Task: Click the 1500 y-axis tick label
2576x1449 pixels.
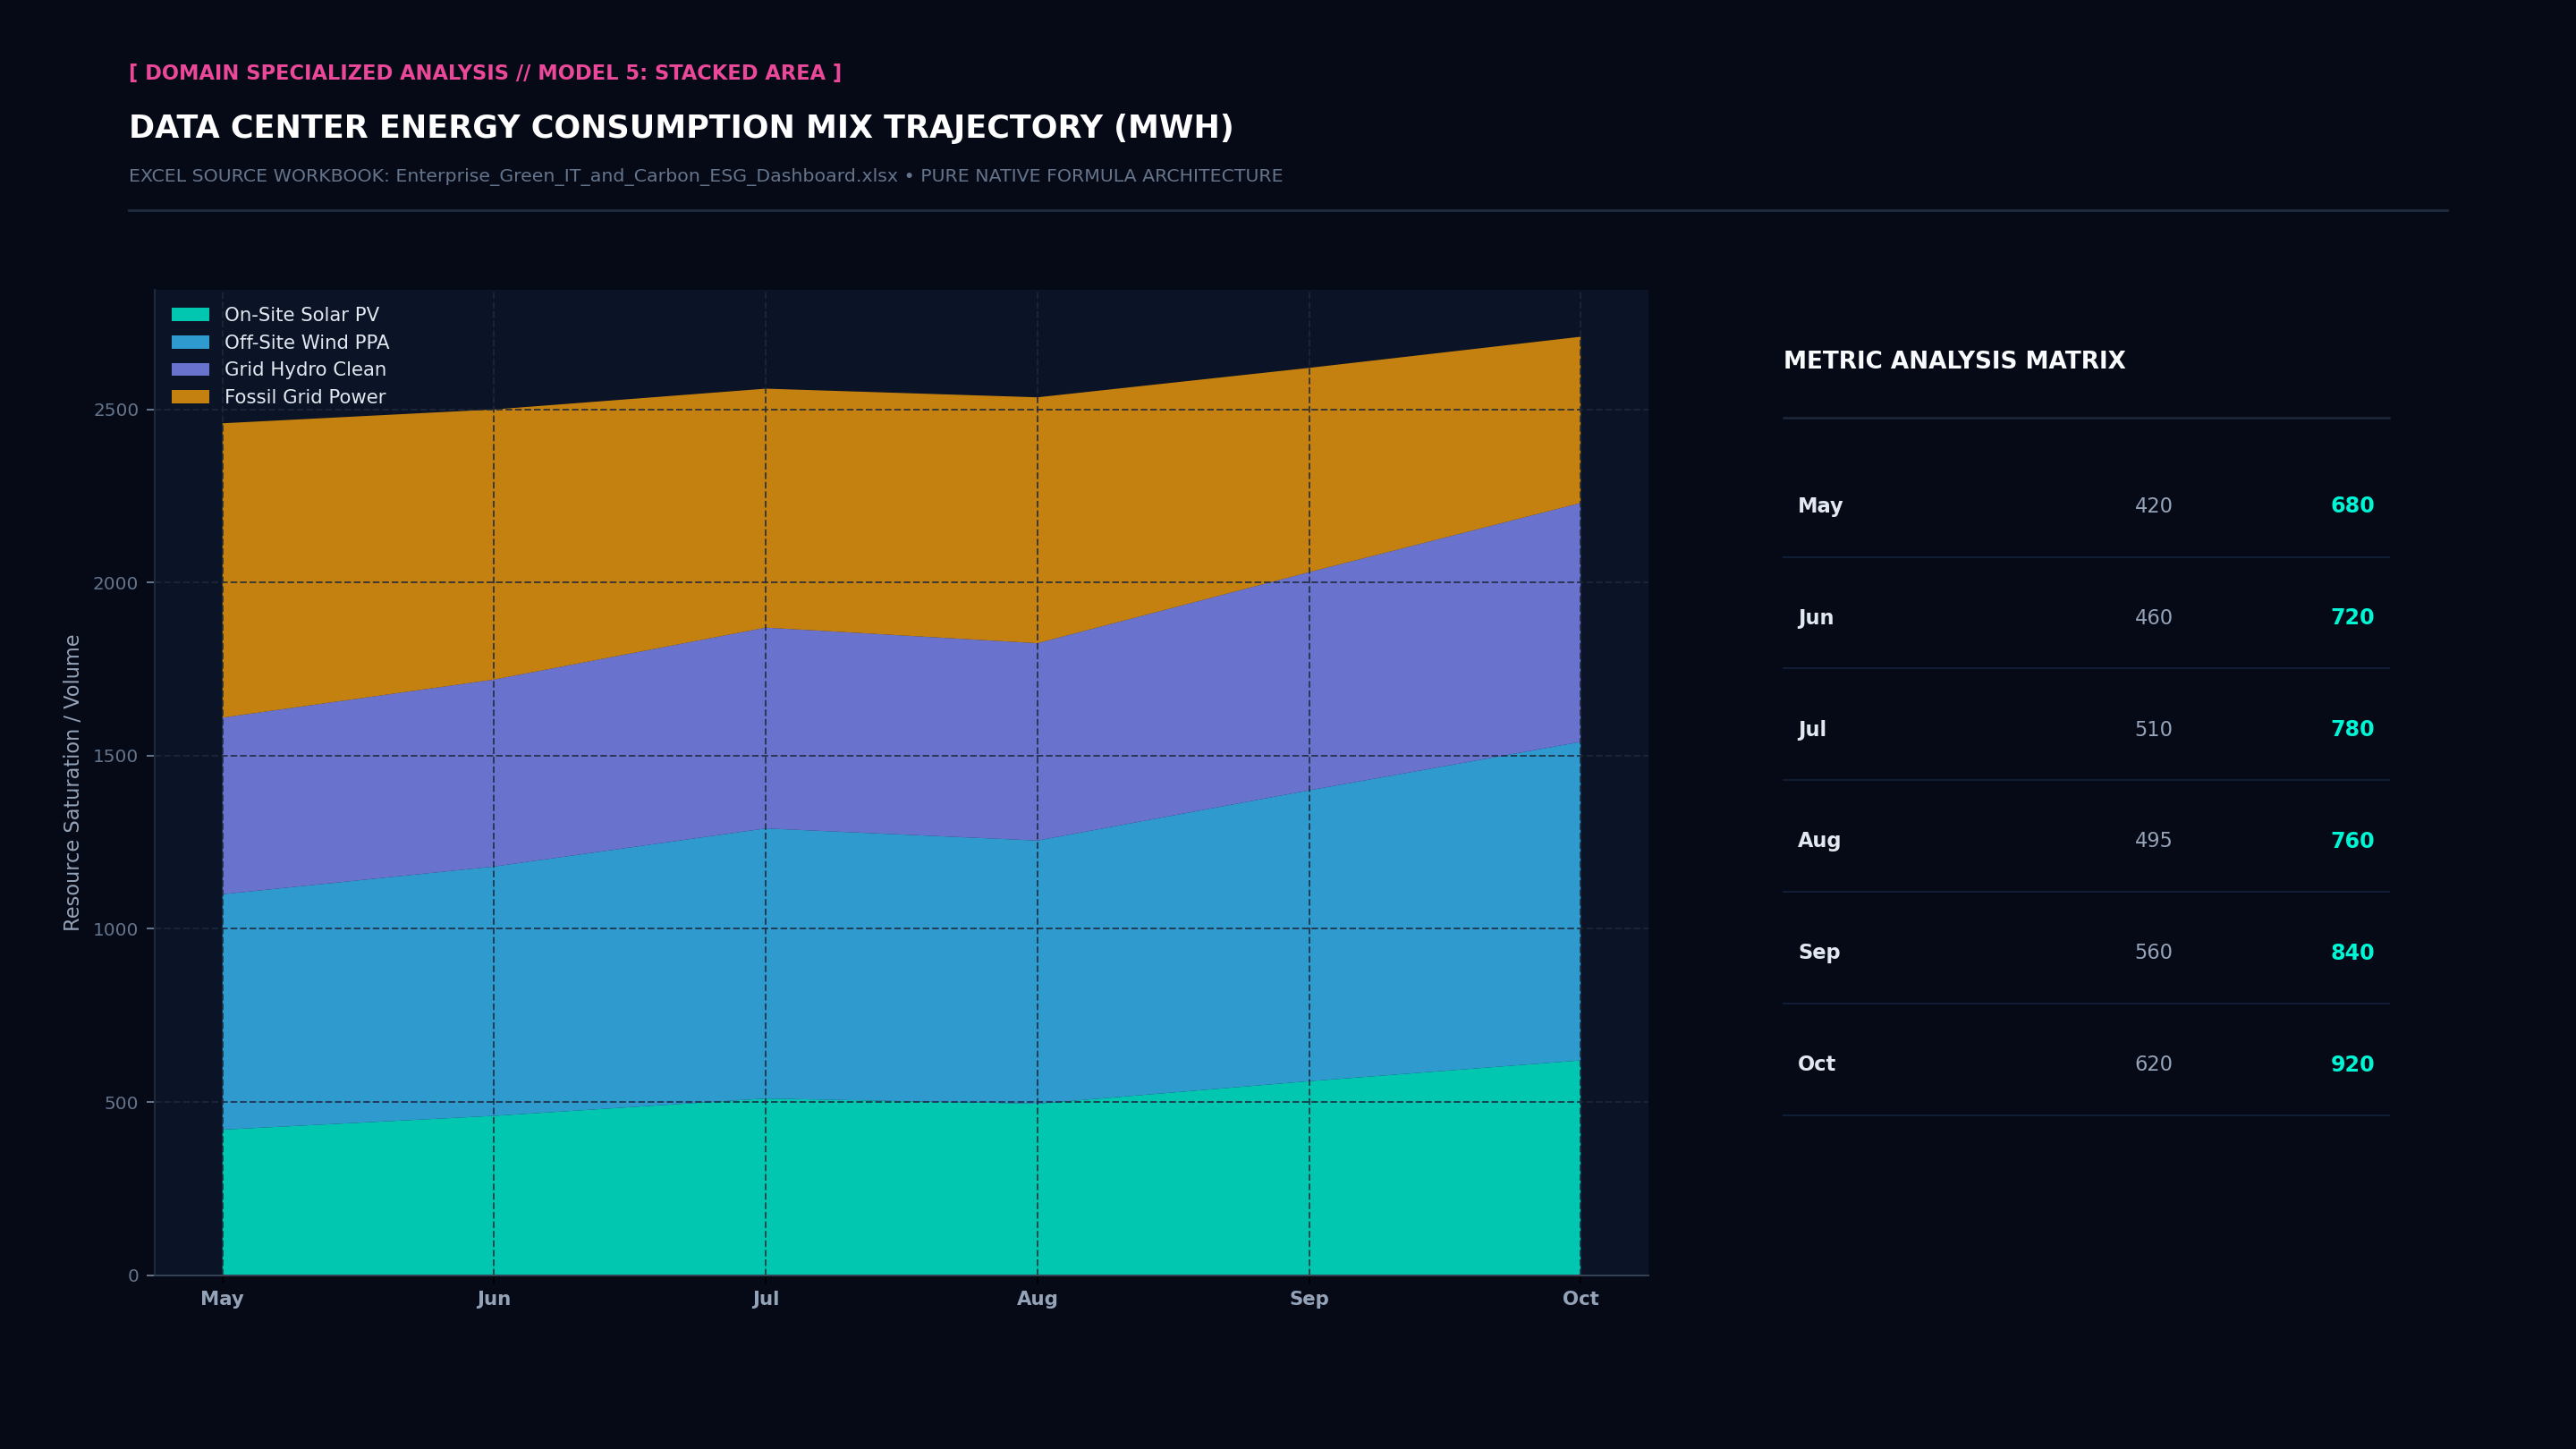Action: (x=116, y=757)
